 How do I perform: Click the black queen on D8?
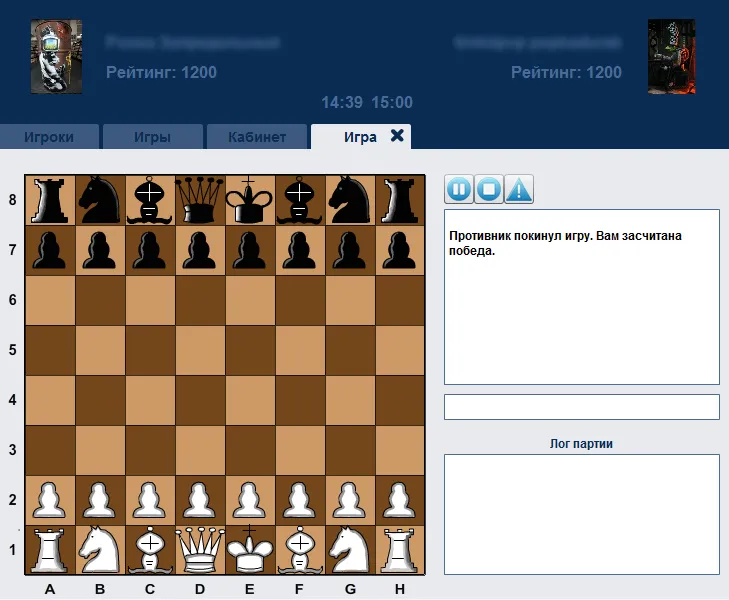[x=200, y=200]
